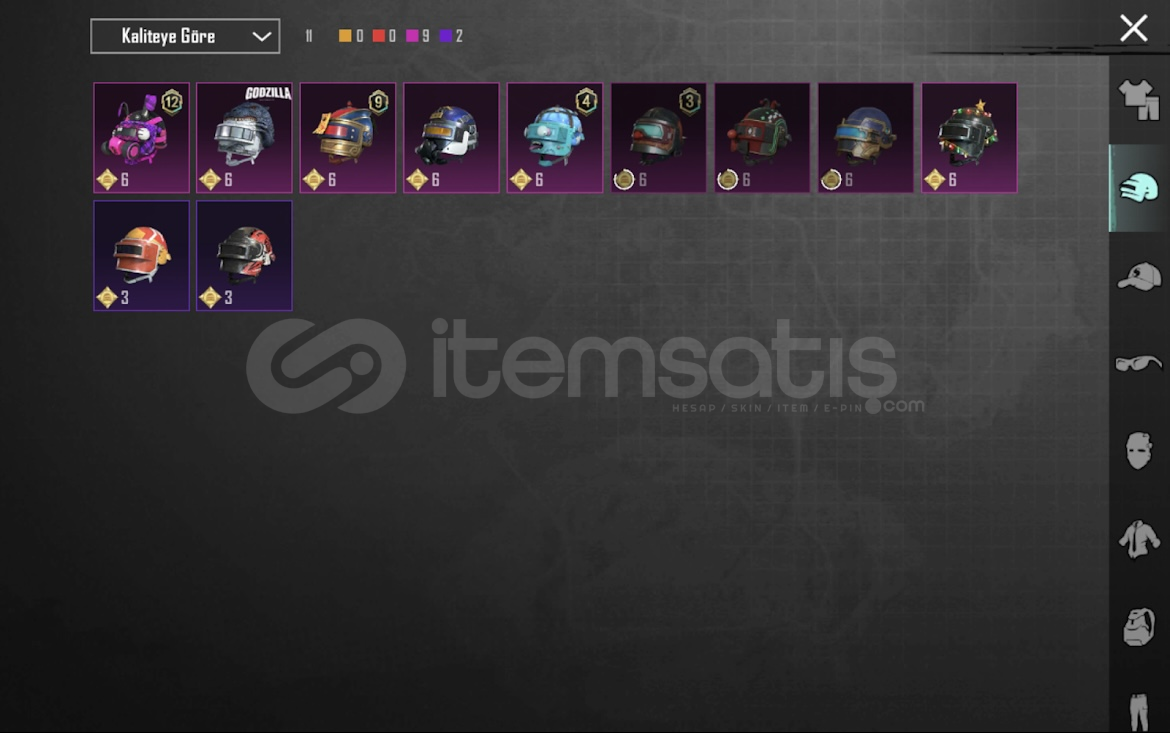Select the pink bunny helmet level 12
The image size is (1170, 733).
coord(141,137)
